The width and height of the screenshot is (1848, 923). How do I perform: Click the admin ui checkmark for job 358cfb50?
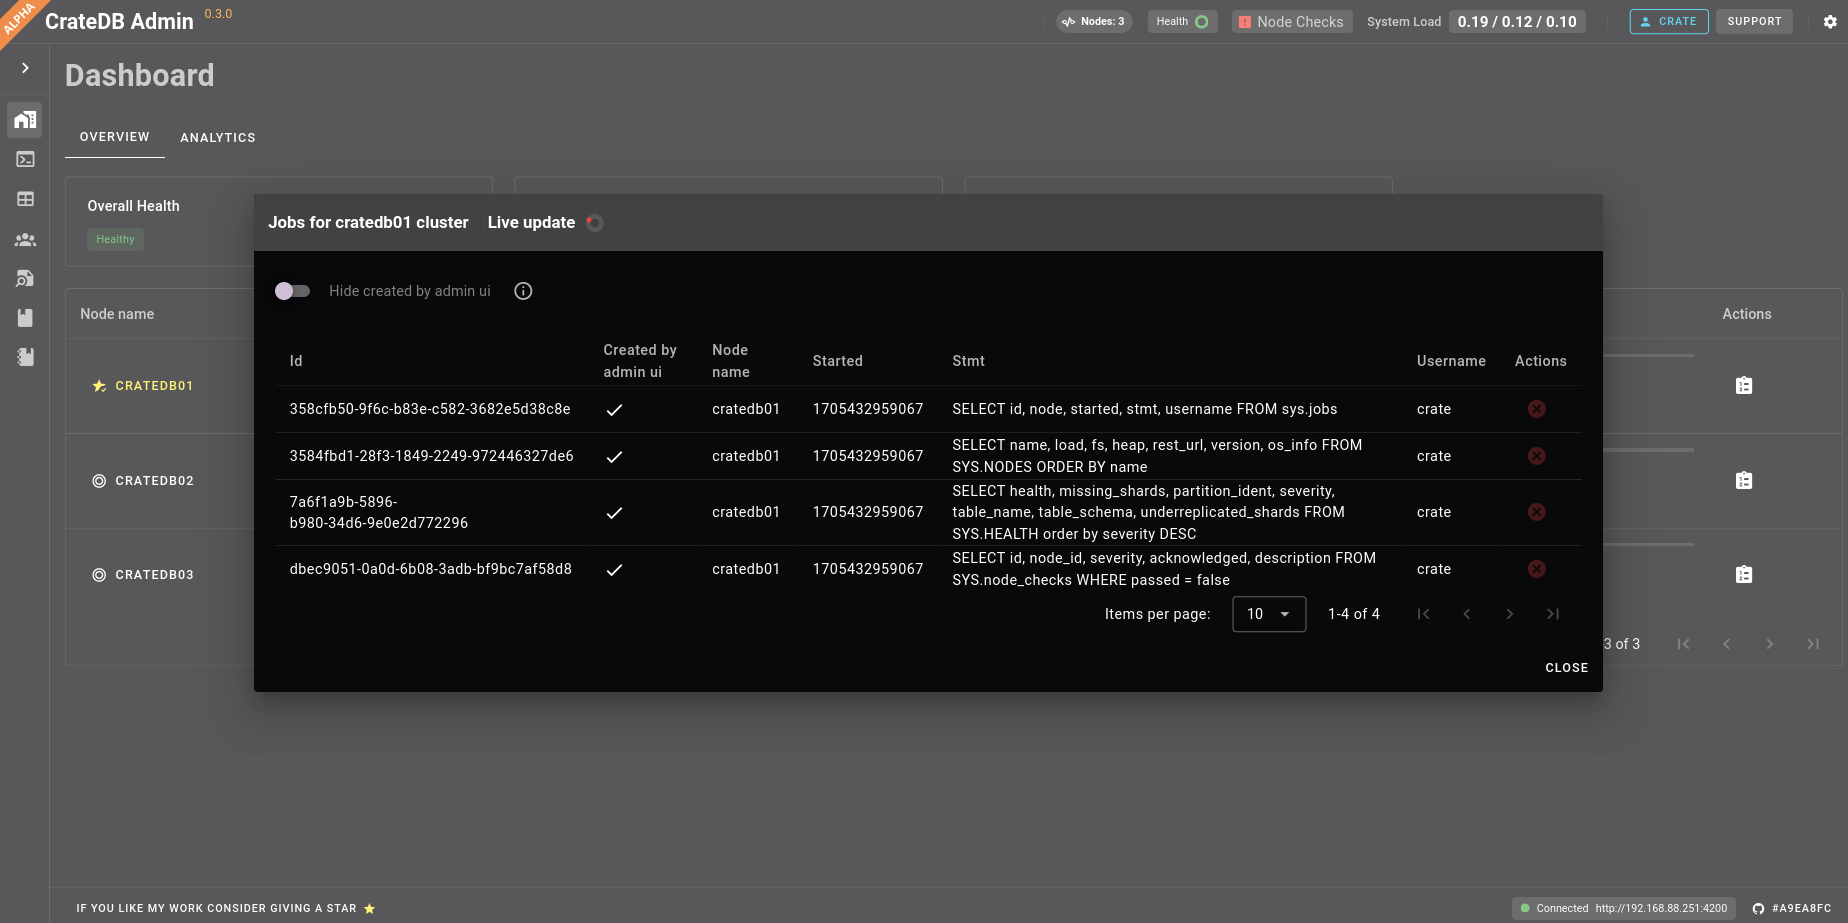[x=615, y=409]
